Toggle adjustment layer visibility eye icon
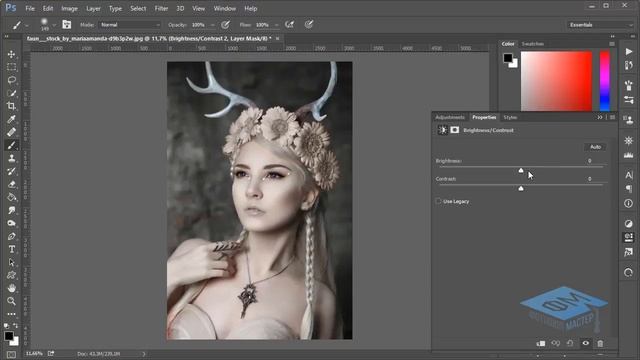The height and width of the screenshot is (360, 640). click(585, 343)
